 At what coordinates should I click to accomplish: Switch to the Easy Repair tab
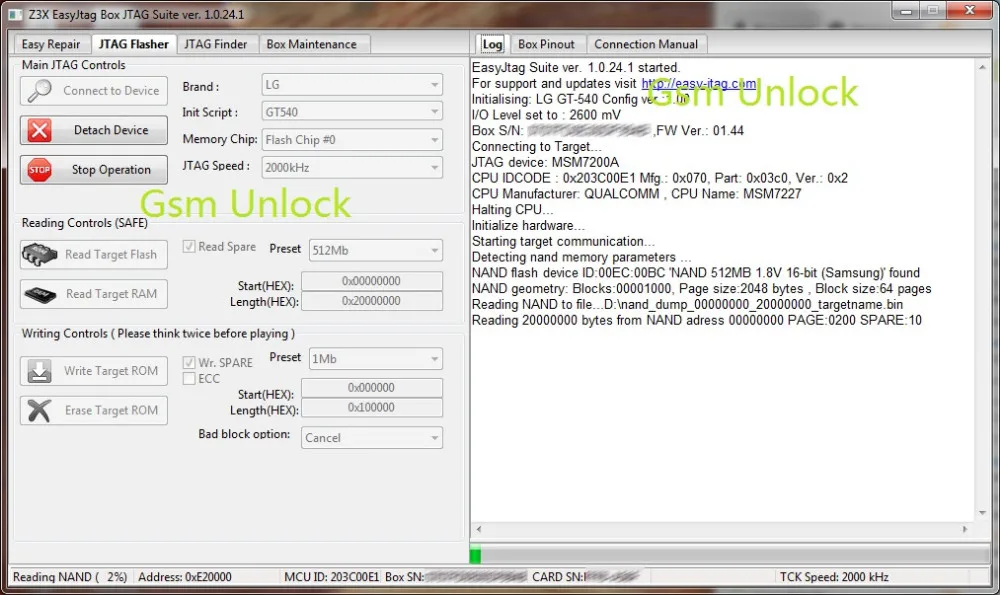point(51,44)
